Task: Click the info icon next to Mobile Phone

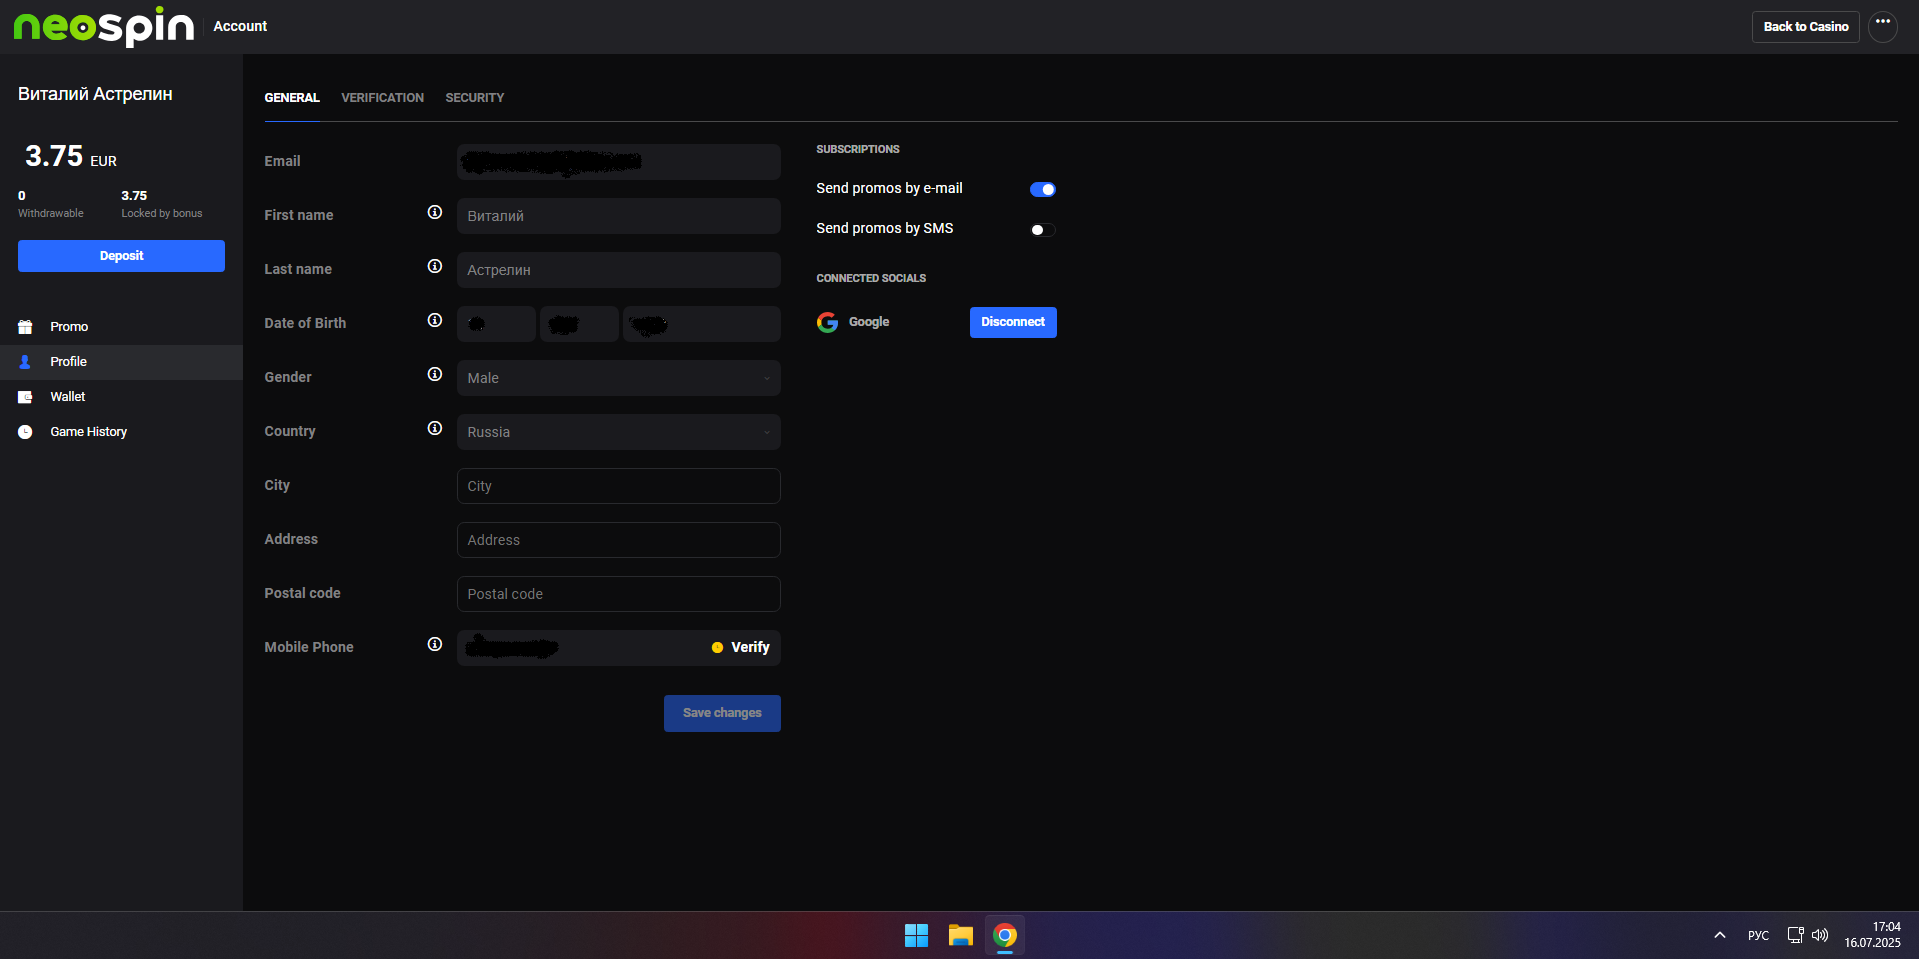Action: pos(435,644)
